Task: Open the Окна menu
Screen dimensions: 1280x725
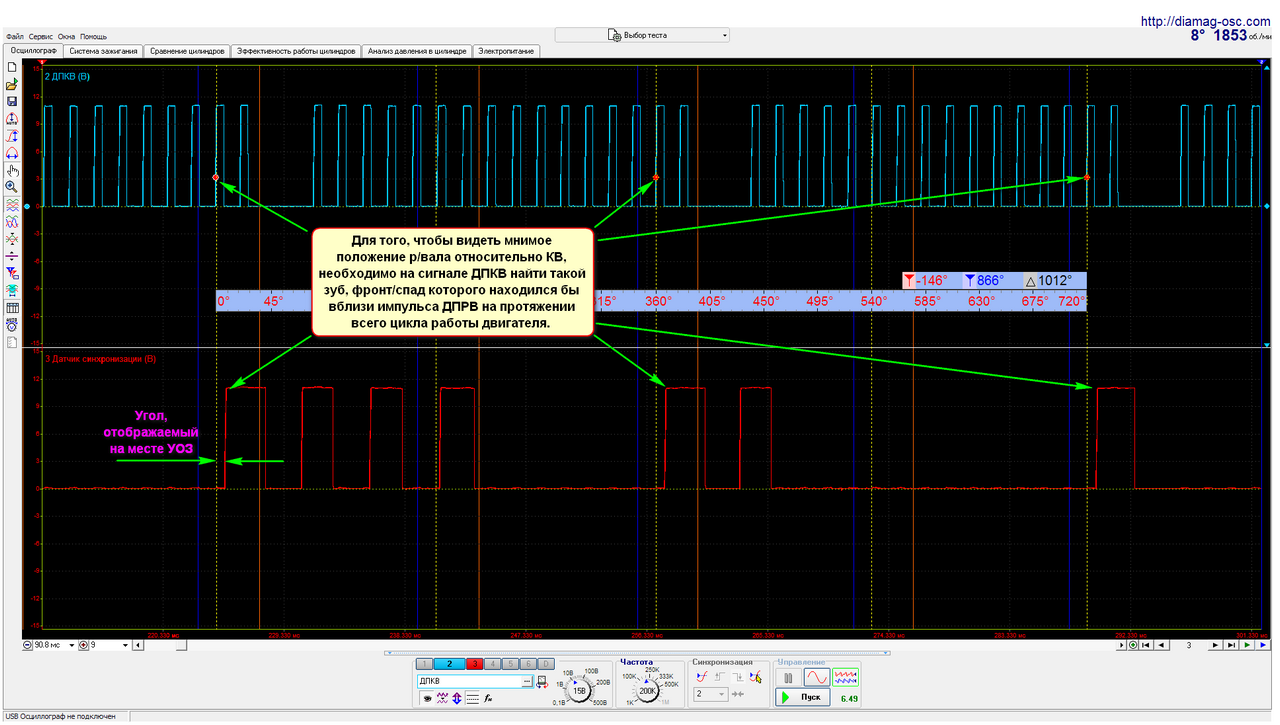Action: click(67, 36)
